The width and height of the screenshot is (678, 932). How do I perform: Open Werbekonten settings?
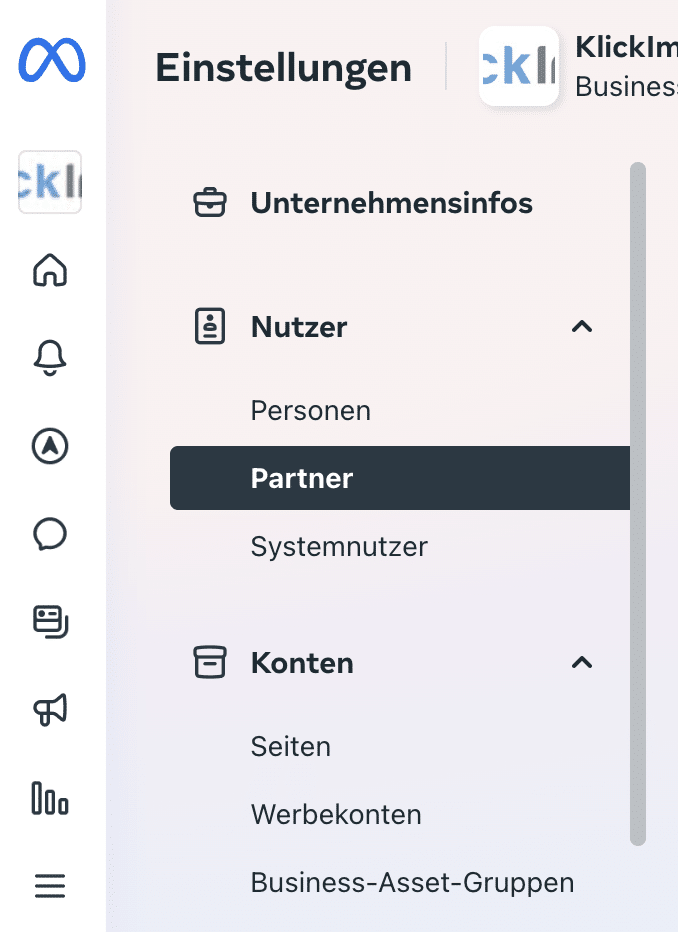coord(336,815)
